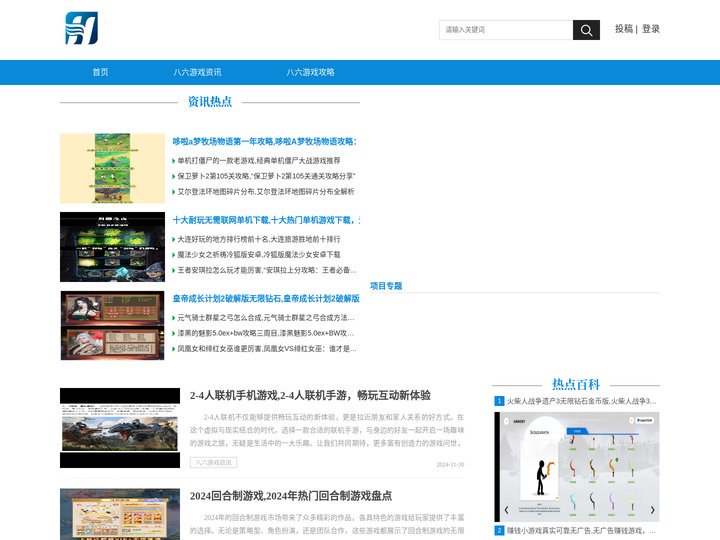Open article 艾尔登法环地图碎片分布
Image resolution: width=720 pixels, height=540 pixels.
coord(266,191)
